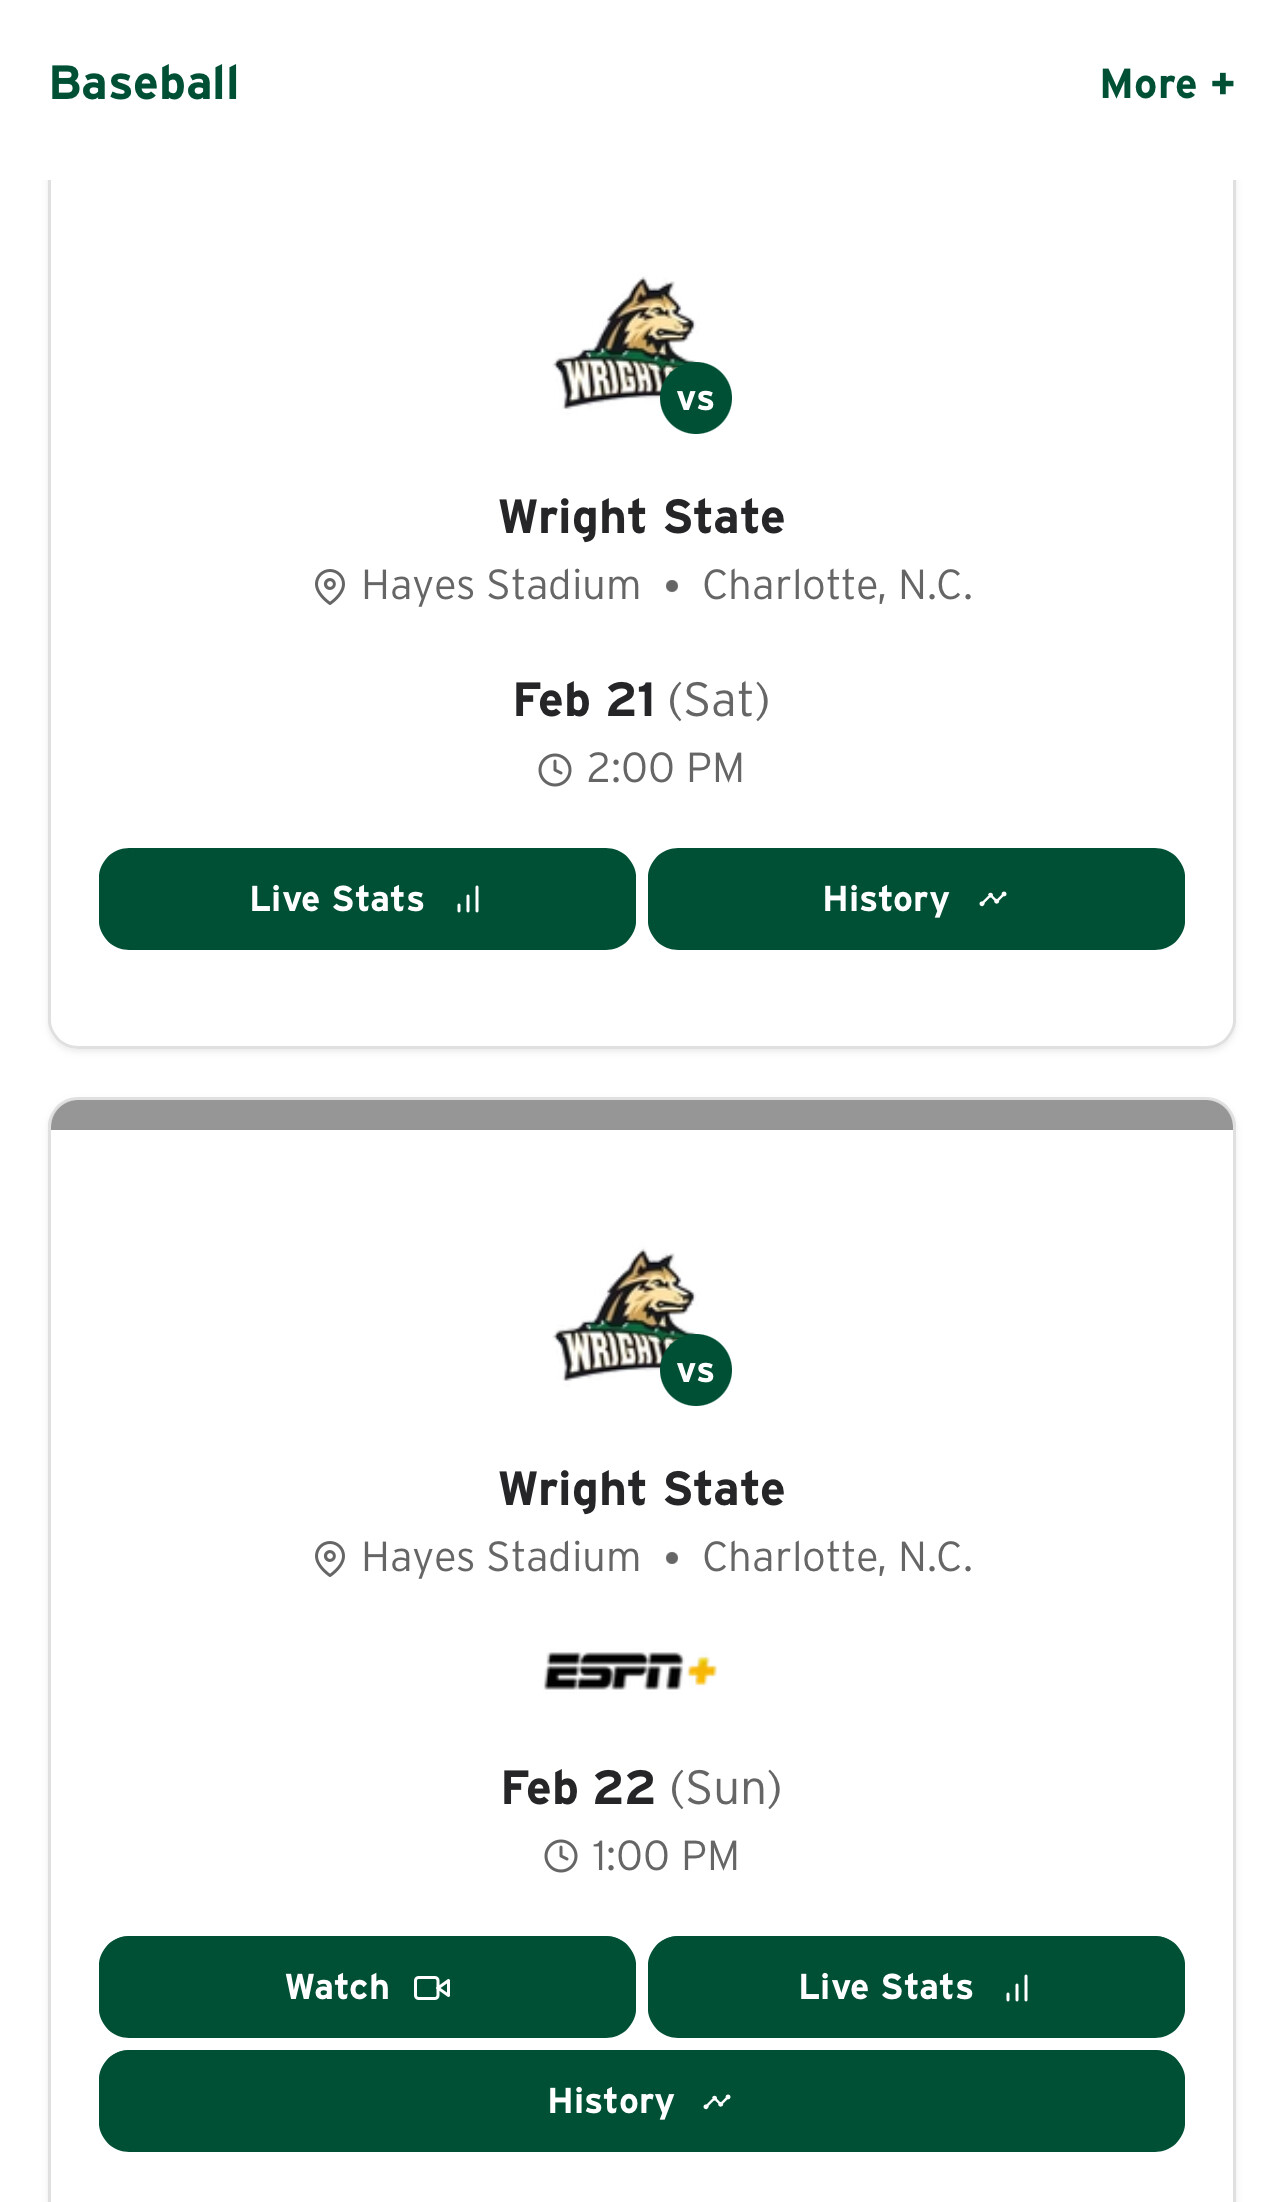
Task: View History for the Feb 21 game
Action: (x=916, y=899)
